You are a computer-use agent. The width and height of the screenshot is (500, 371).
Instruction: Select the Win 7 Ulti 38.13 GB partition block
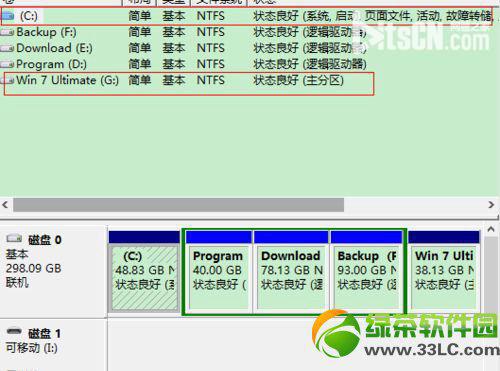(444, 271)
